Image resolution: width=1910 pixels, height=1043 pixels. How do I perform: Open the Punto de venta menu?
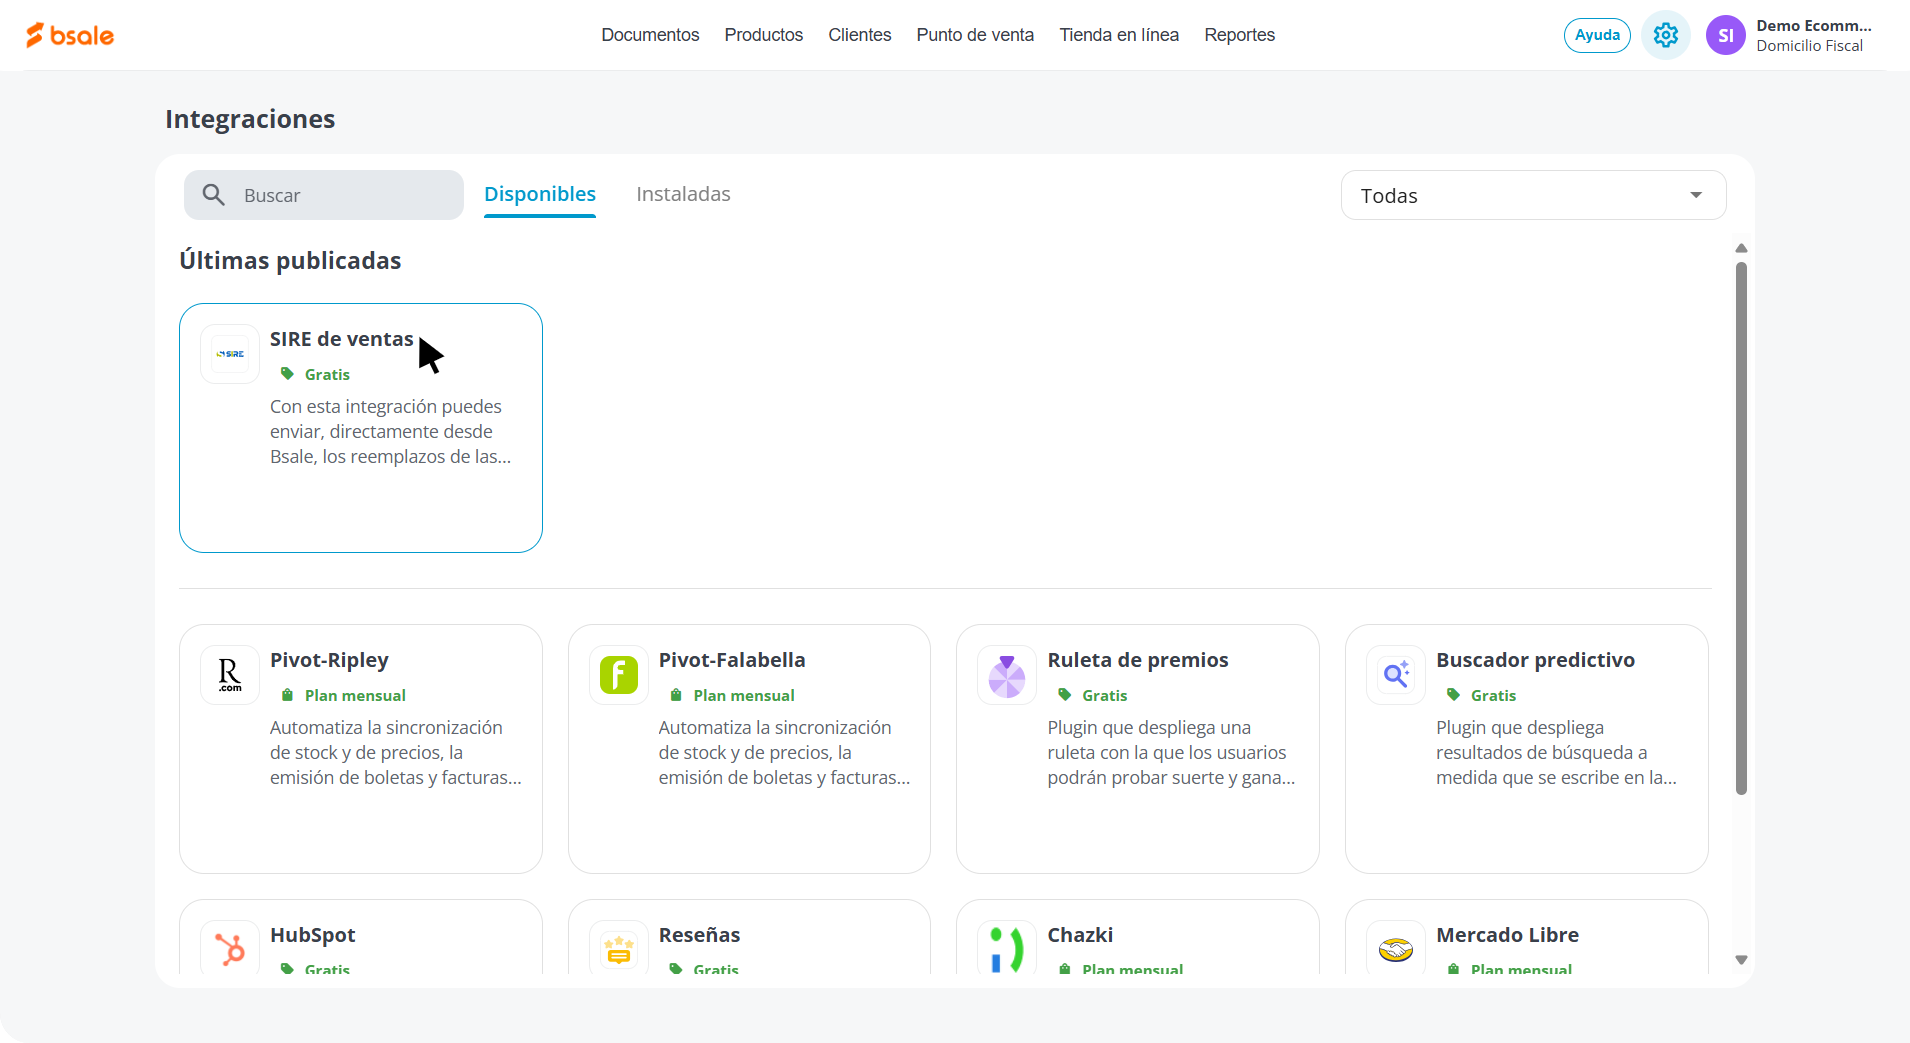[975, 35]
